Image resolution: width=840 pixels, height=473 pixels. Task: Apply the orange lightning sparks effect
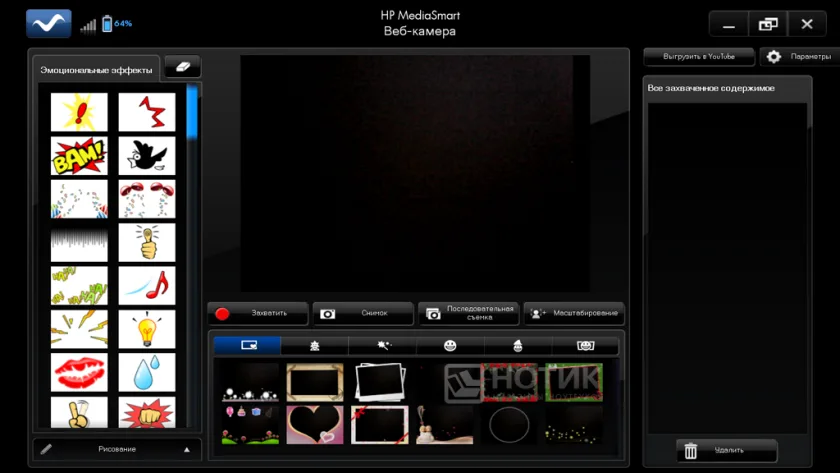(79, 329)
